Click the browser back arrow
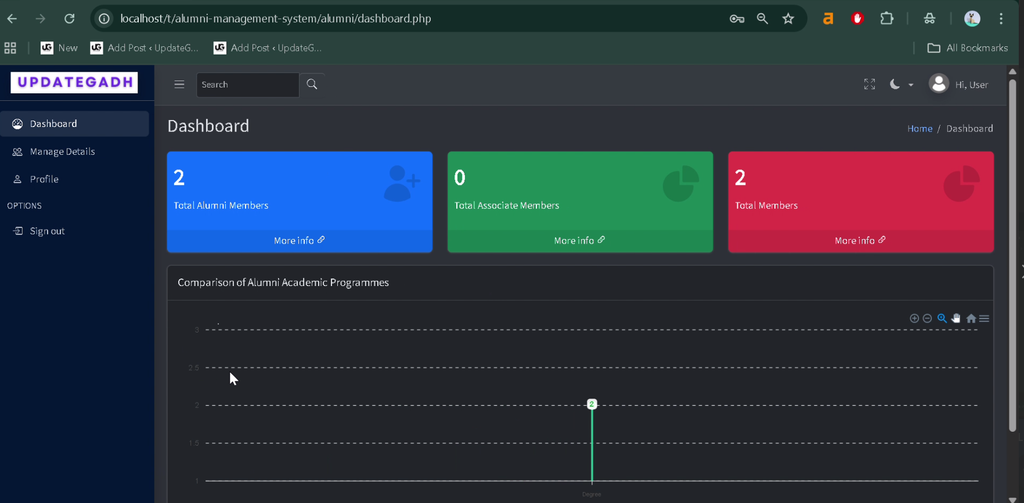 [x=12, y=19]
